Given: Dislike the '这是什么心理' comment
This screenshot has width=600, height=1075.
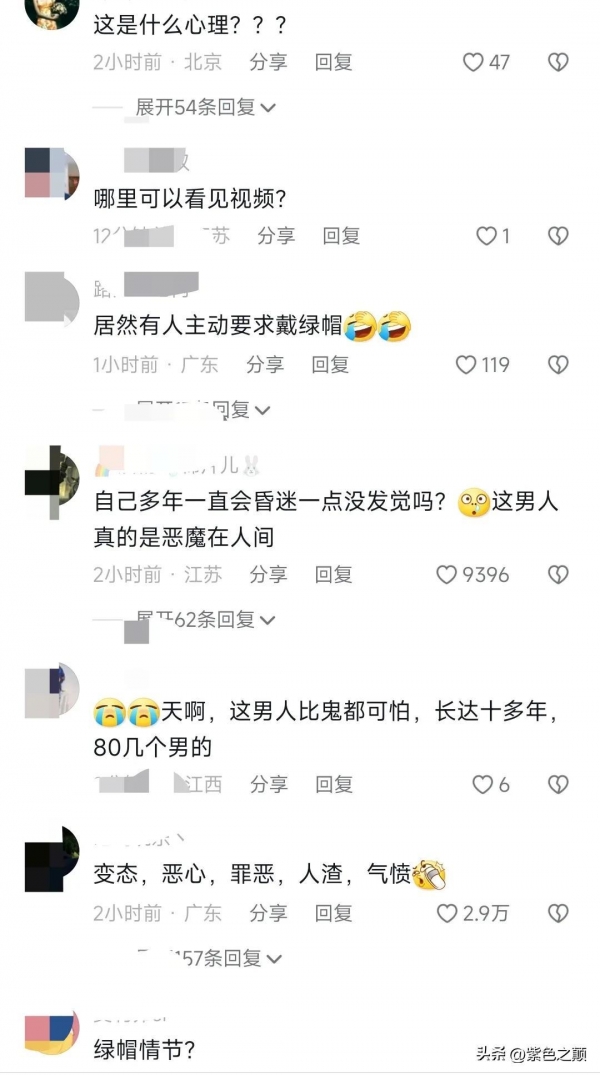Looking at the screenshot, I should click(558, 62).
